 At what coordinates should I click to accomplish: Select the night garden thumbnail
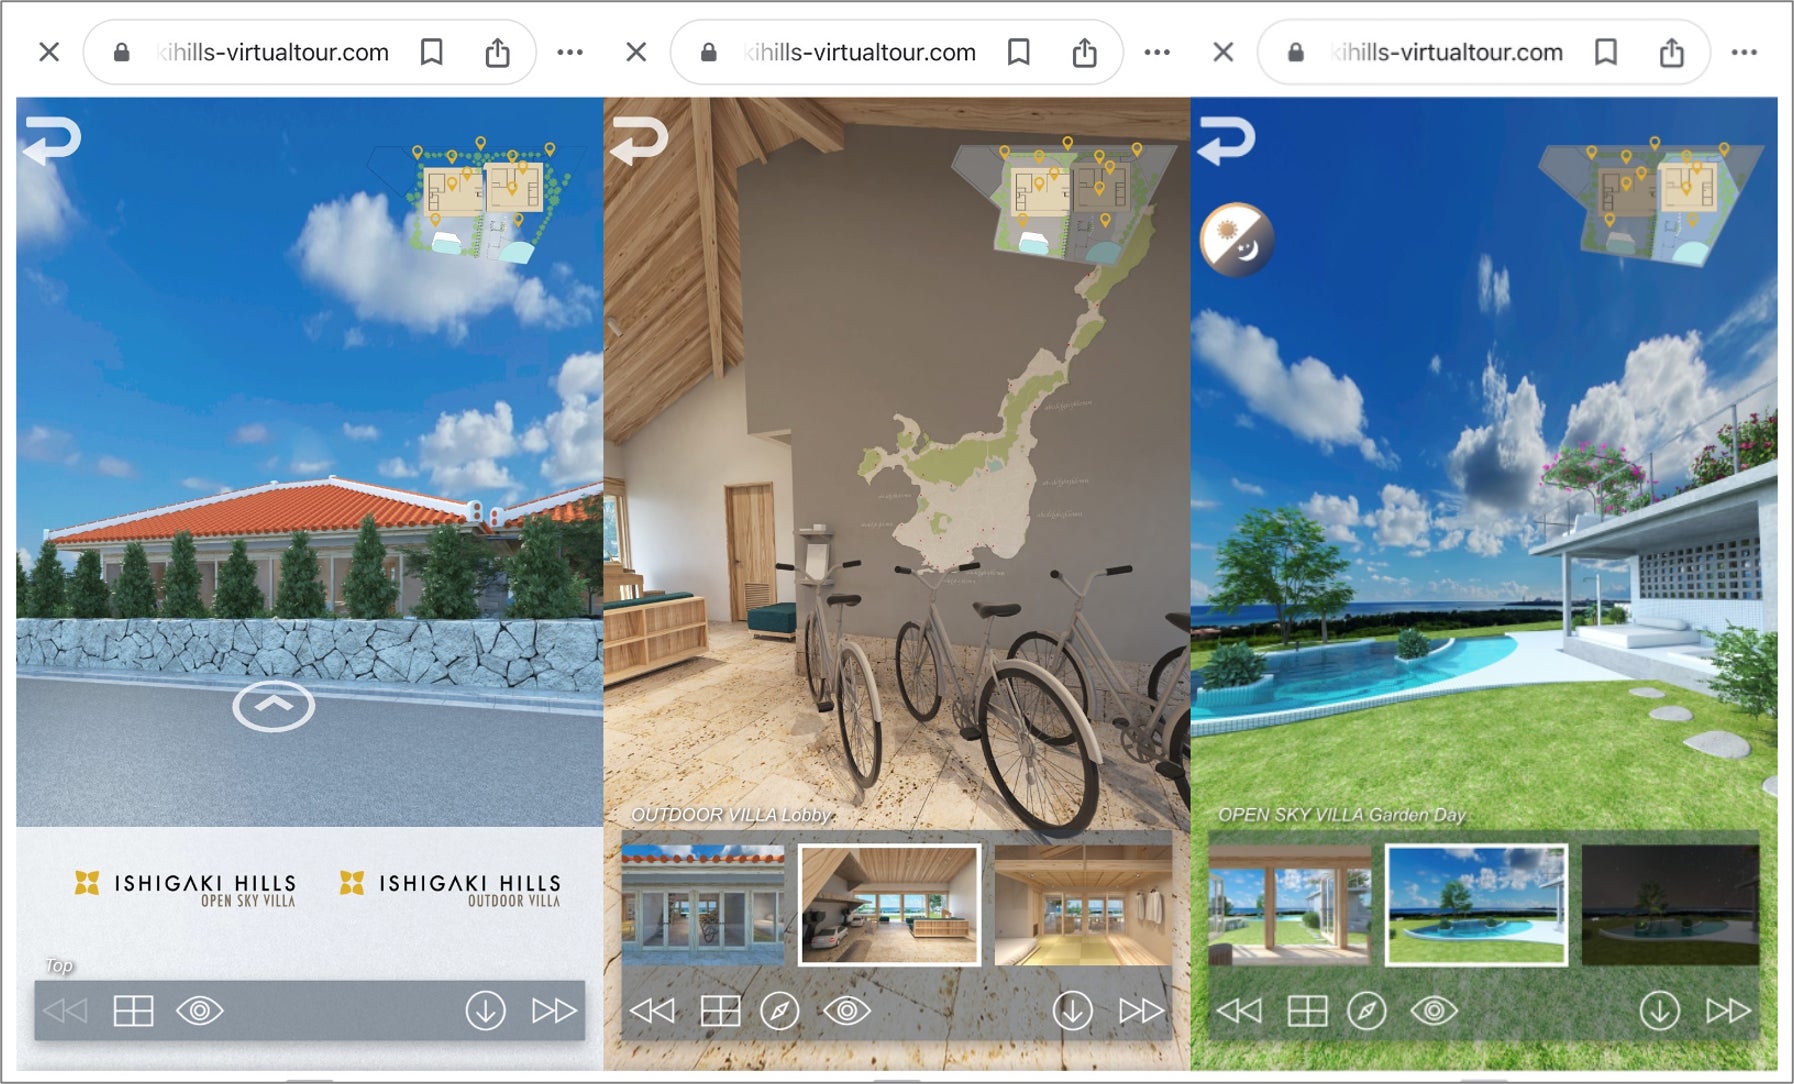tap(1670, 905)
